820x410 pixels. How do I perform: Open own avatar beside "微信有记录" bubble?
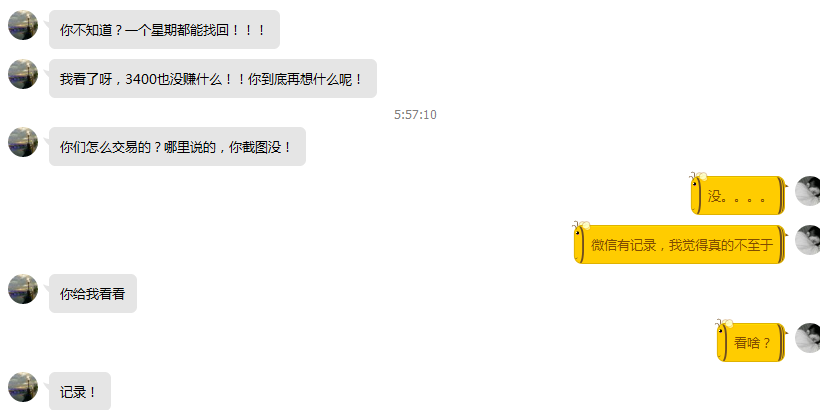click(x=807, y=240)
